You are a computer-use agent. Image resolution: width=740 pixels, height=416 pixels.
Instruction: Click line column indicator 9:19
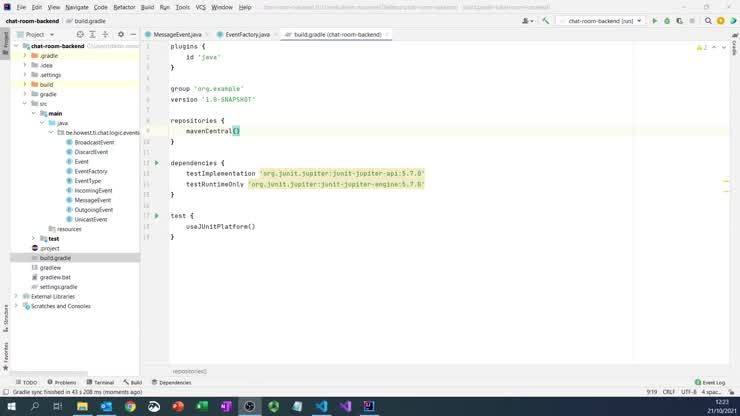[x=652, y=392]
